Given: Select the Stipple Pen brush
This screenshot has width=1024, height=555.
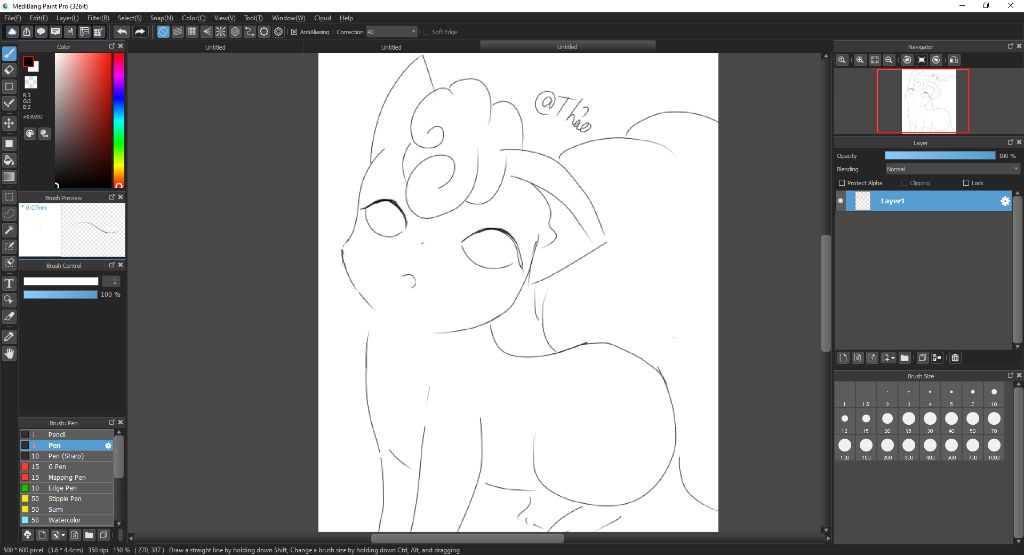Looking at the screenshot, I should click(x=67, y=498).
